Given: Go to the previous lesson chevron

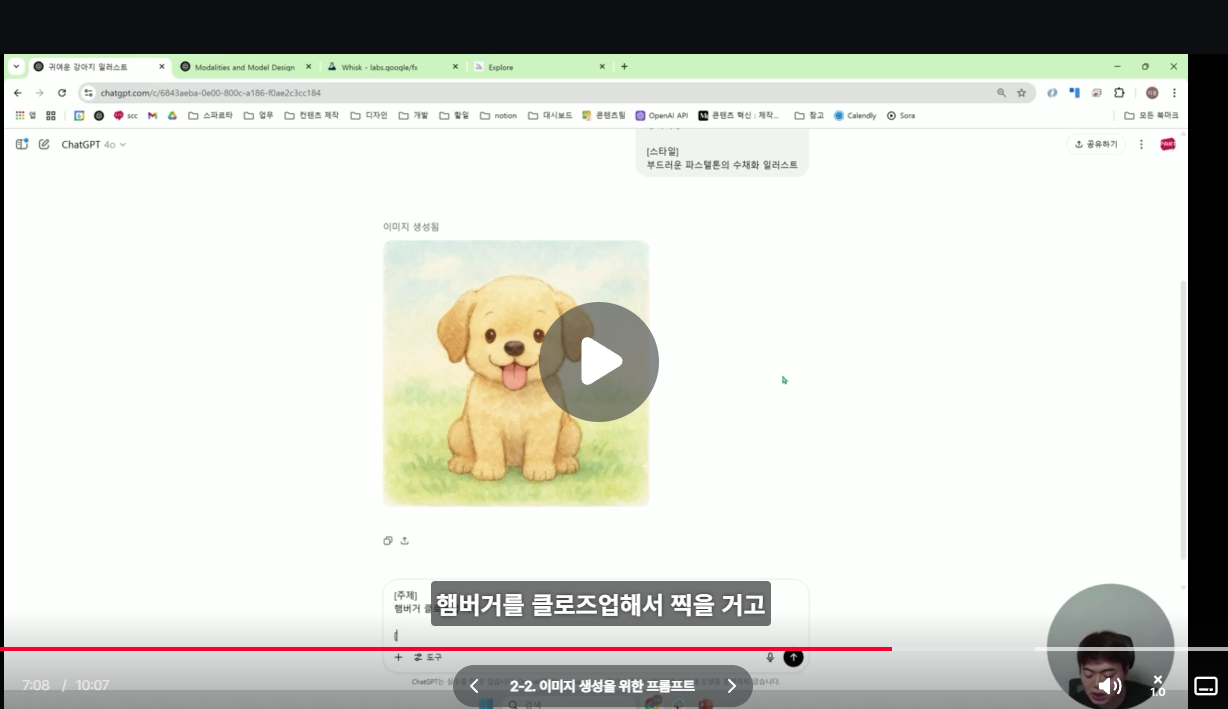Looking at the screenshot, I should pyautogui.click(x=474, y=686).
